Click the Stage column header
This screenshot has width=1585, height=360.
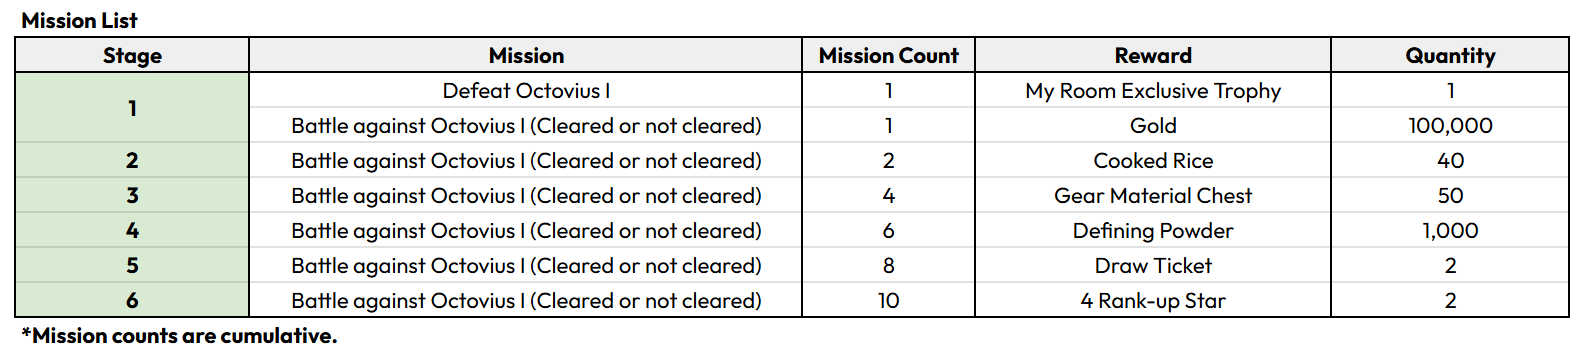coord(132,55)
